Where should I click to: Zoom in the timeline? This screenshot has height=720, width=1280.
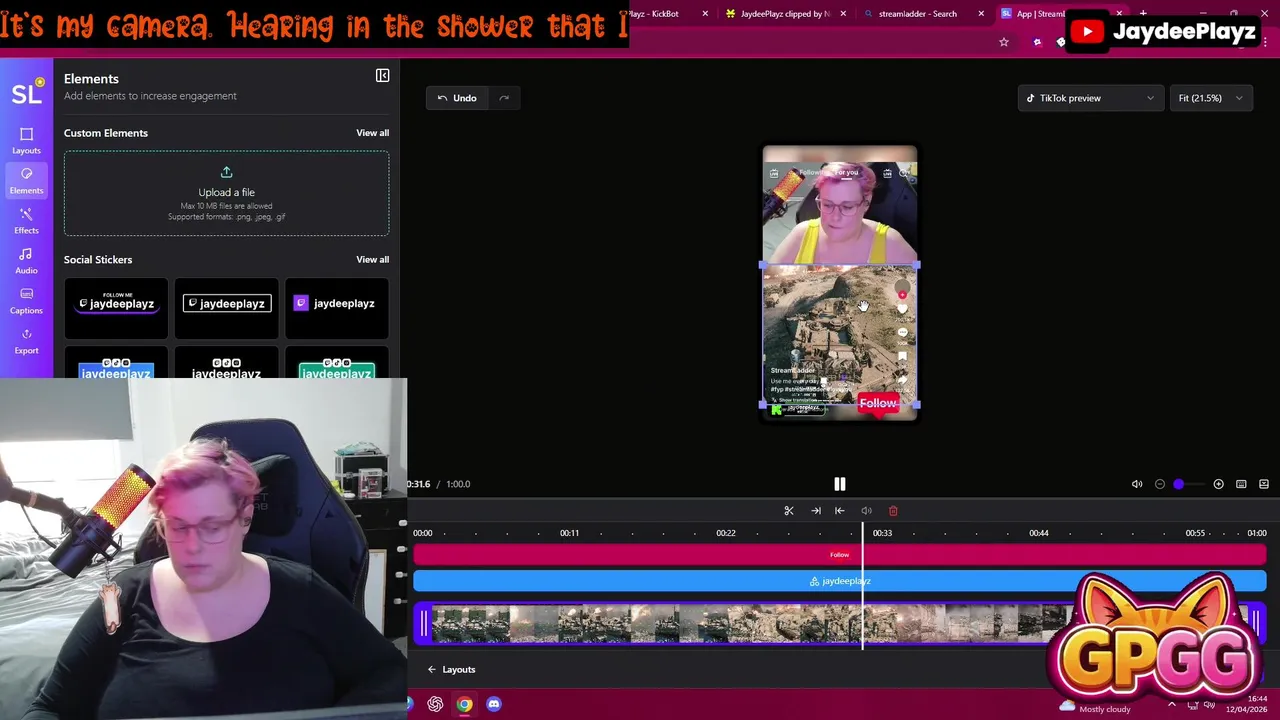1218,484
